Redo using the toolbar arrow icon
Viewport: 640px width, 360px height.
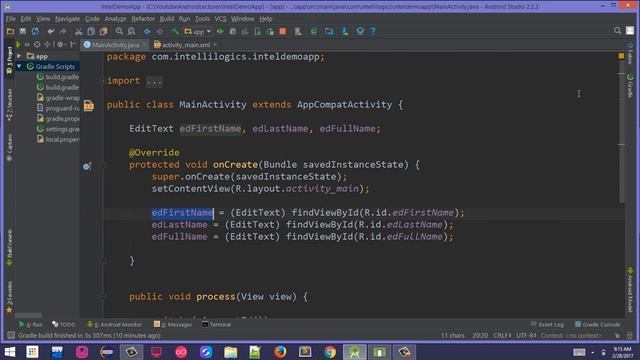63,31
